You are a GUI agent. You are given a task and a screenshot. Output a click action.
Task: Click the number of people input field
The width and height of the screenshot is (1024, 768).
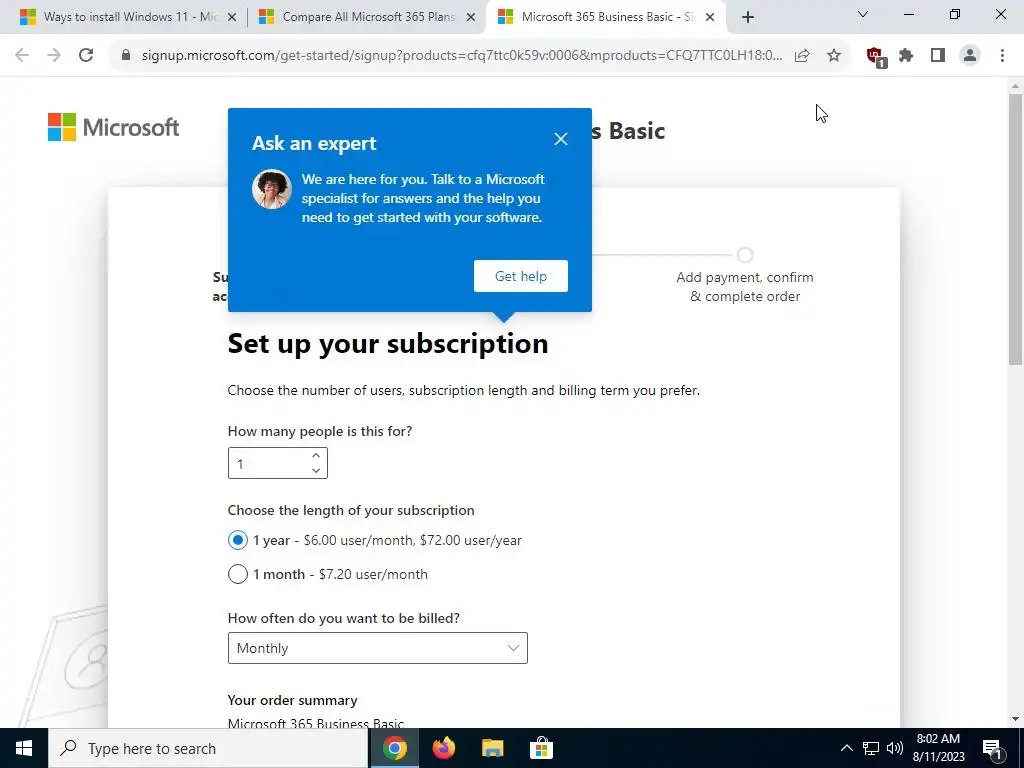(278, 463)
